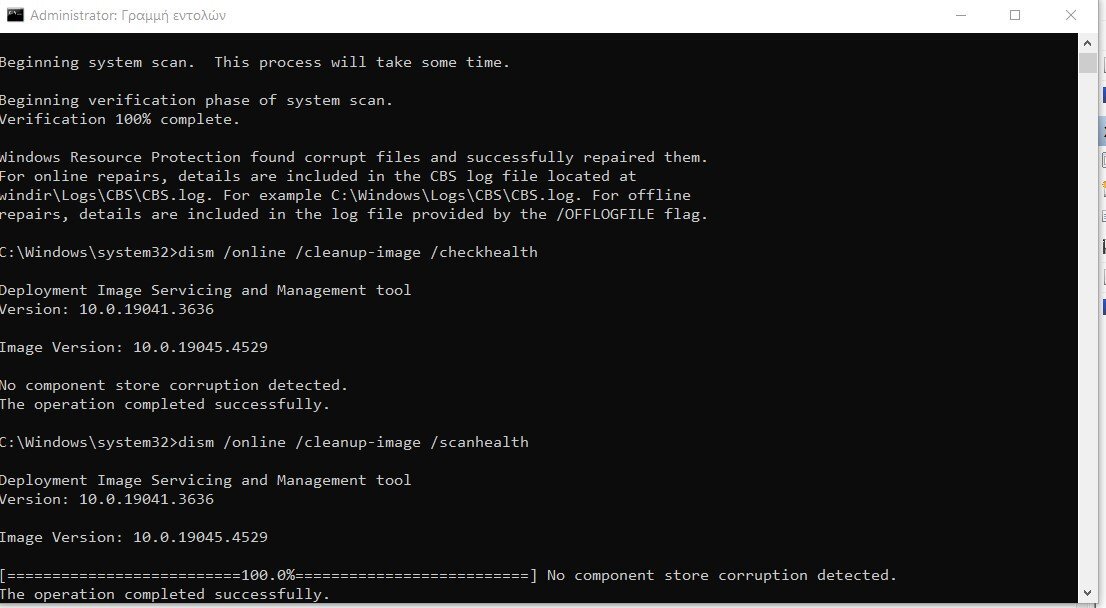Close the Administrator Command Prompt window
This screenshot has height=608, width=1106.
click(x=1071, y=15)
